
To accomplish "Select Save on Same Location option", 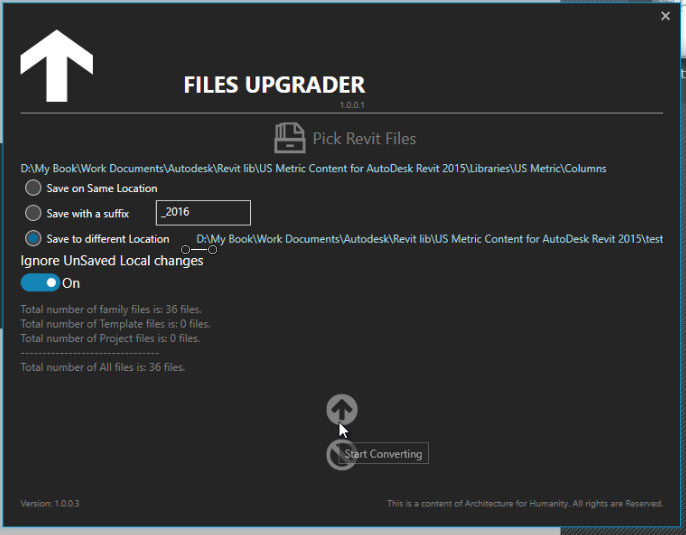I will tap(33, 188).
